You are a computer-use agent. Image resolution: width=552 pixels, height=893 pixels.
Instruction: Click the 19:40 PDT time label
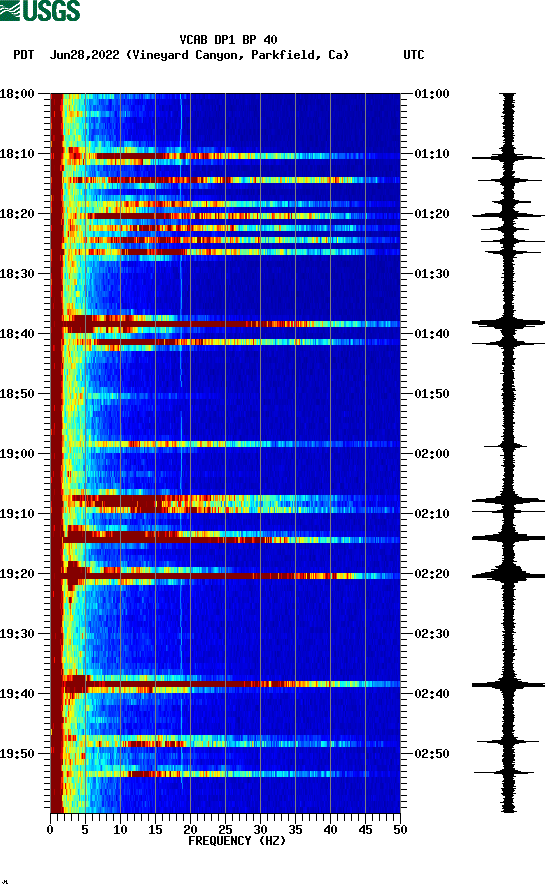point(17,694)
